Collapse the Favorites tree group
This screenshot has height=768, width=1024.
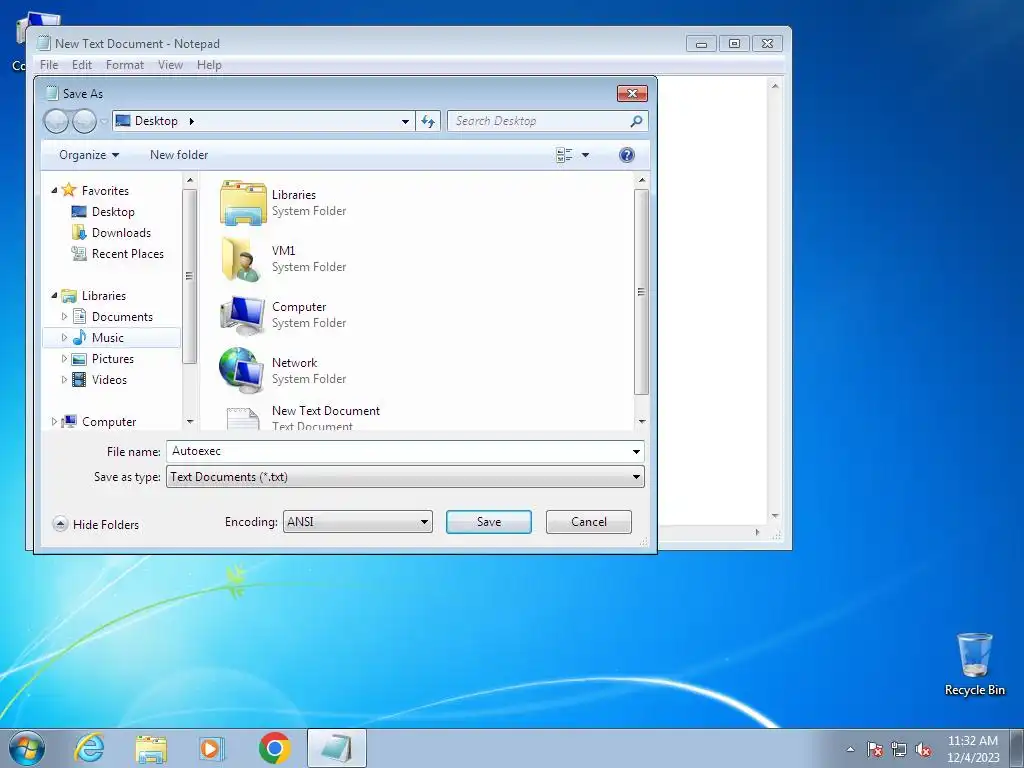pyautogui.click(x=54, y=190)
